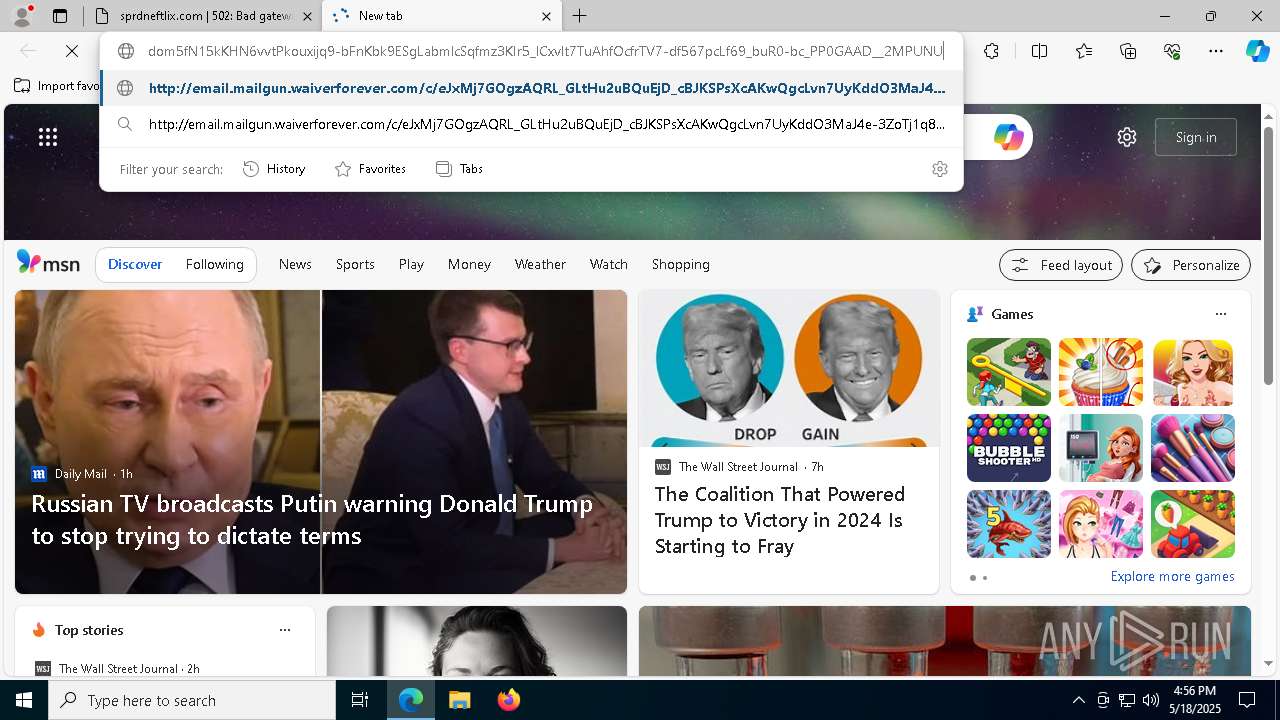Open the Coalition That Powered Trump article
This screenshot has width=1280, height=720.
[780, 520]
